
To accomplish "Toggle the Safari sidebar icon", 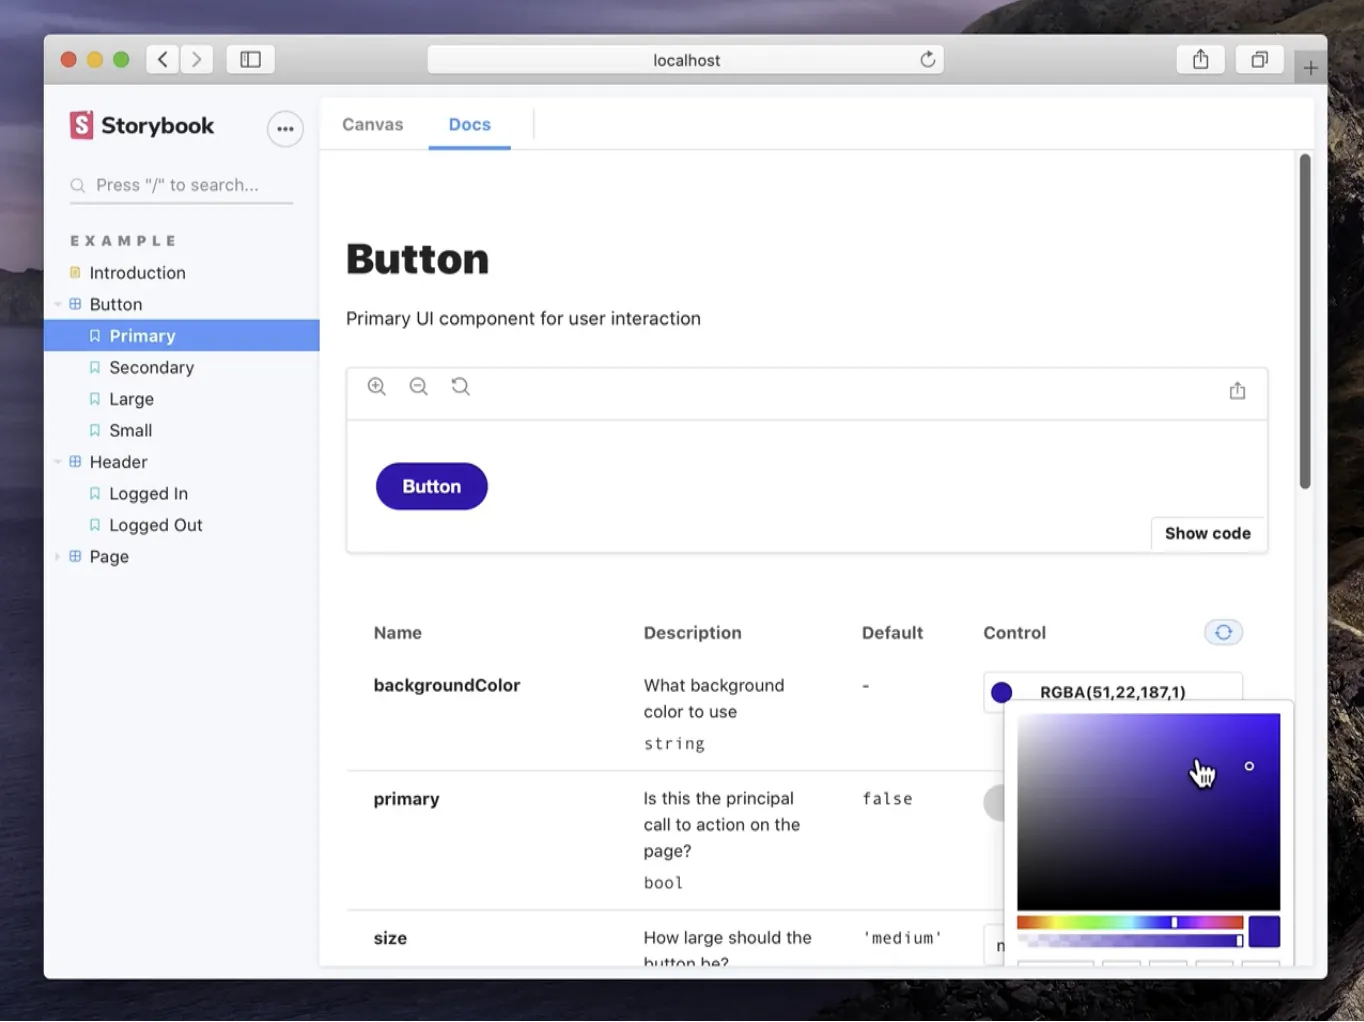I will [250, 60].
